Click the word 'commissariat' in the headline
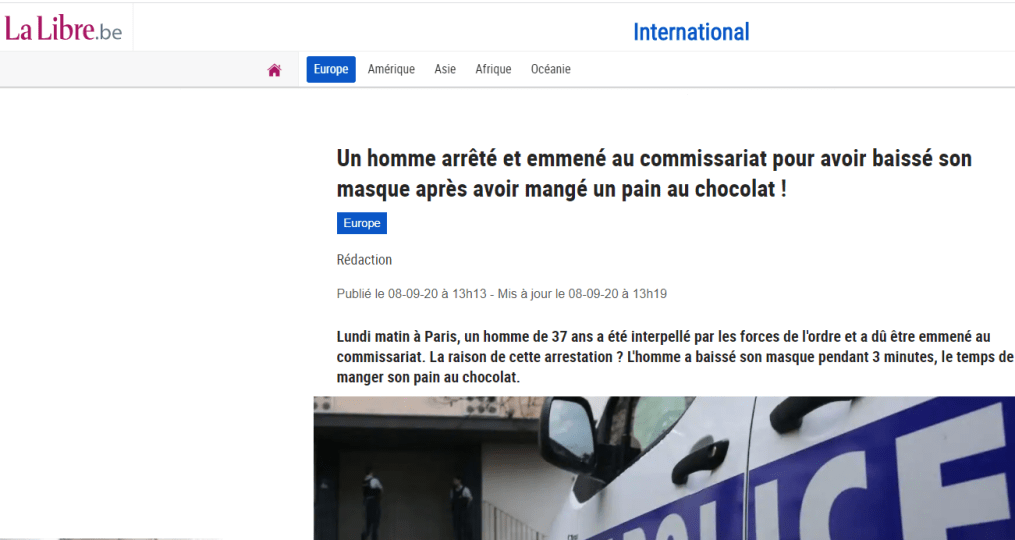The height and width of the screenshot is (540, 1015). point(704,159)
